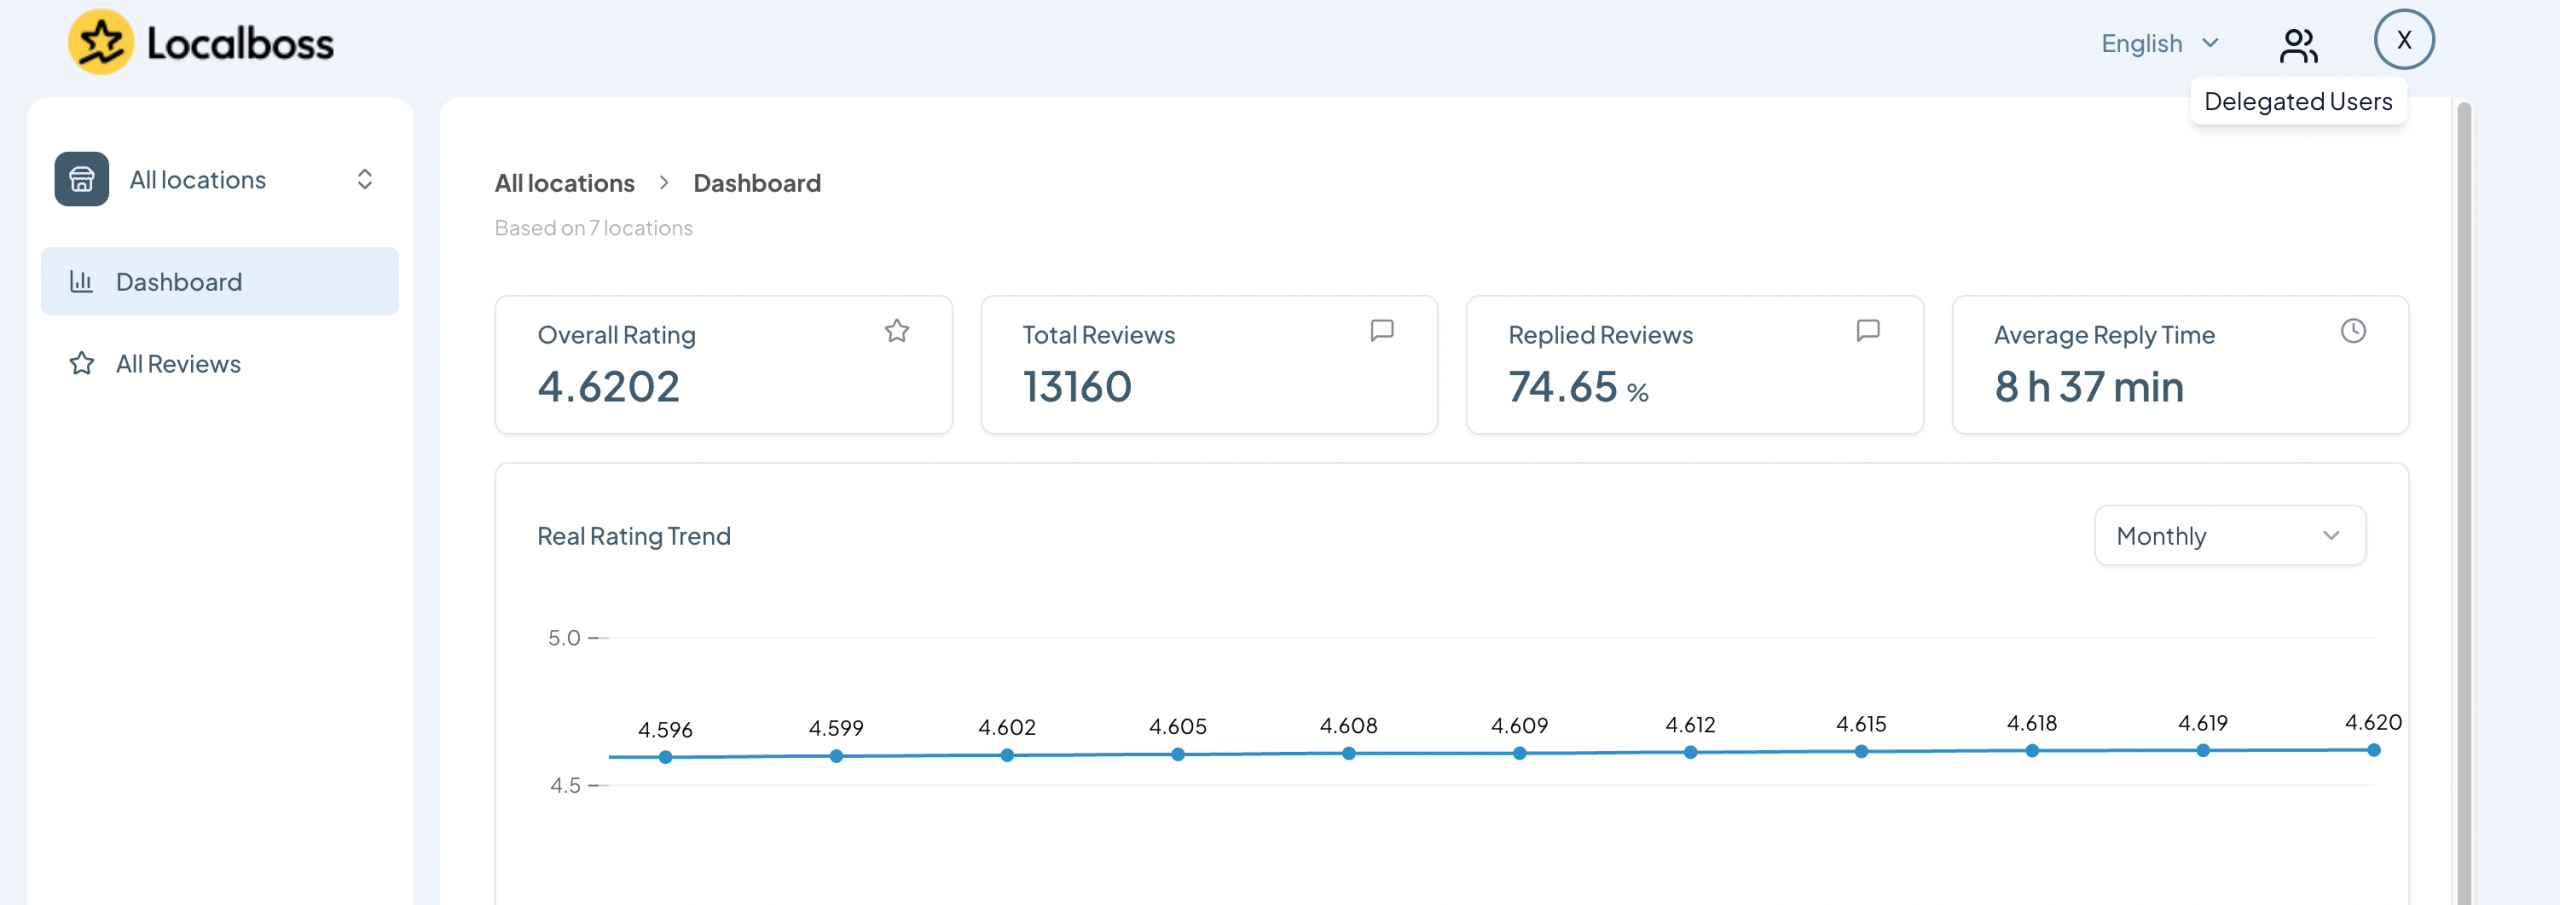The image size is (2560, 905).
Task: Click the All locations breadcrumb link
Action: [x=564, y=183]
